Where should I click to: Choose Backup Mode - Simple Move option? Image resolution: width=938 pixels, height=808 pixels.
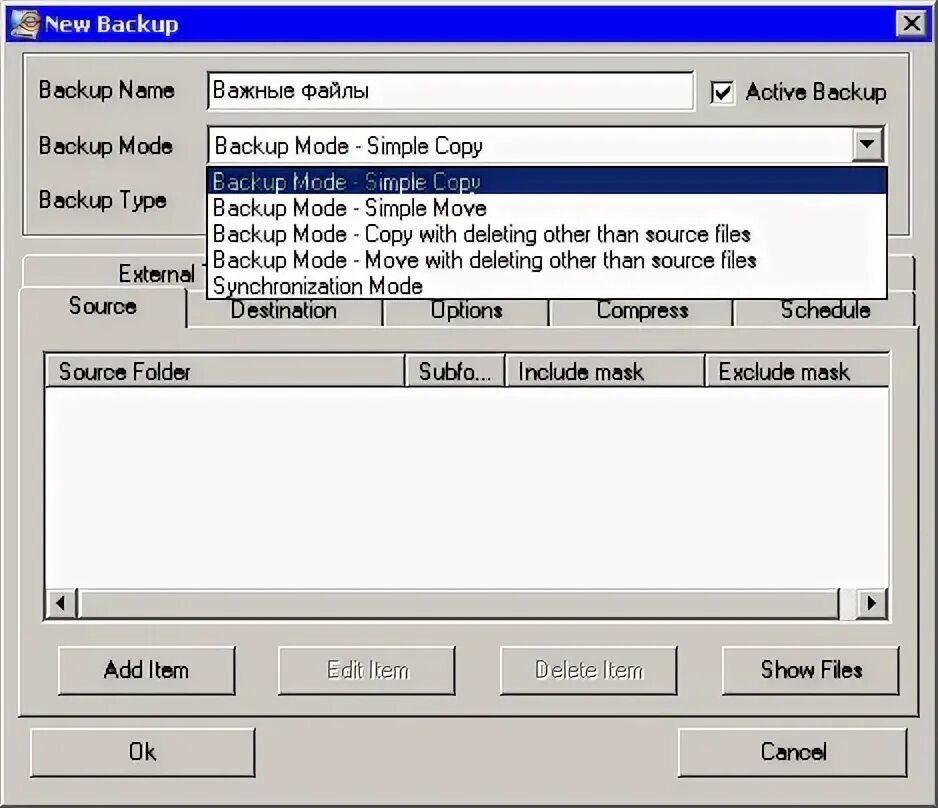click(x=546, y=208)
